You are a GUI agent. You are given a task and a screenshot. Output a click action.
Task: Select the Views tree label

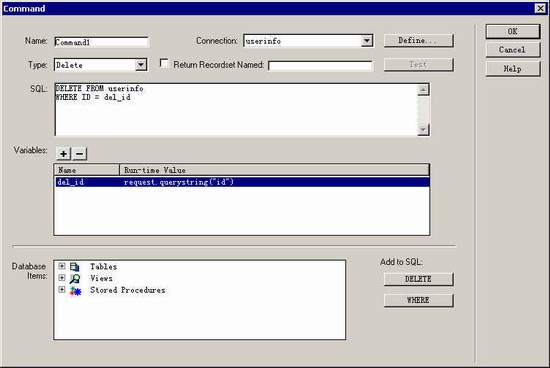point(101,278)
